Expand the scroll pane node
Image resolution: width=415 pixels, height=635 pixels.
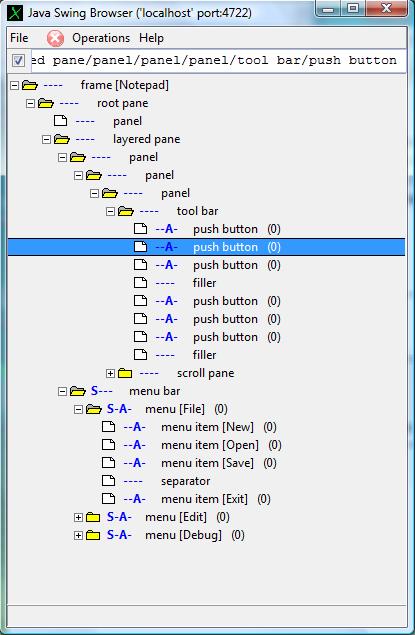(111, 373)
